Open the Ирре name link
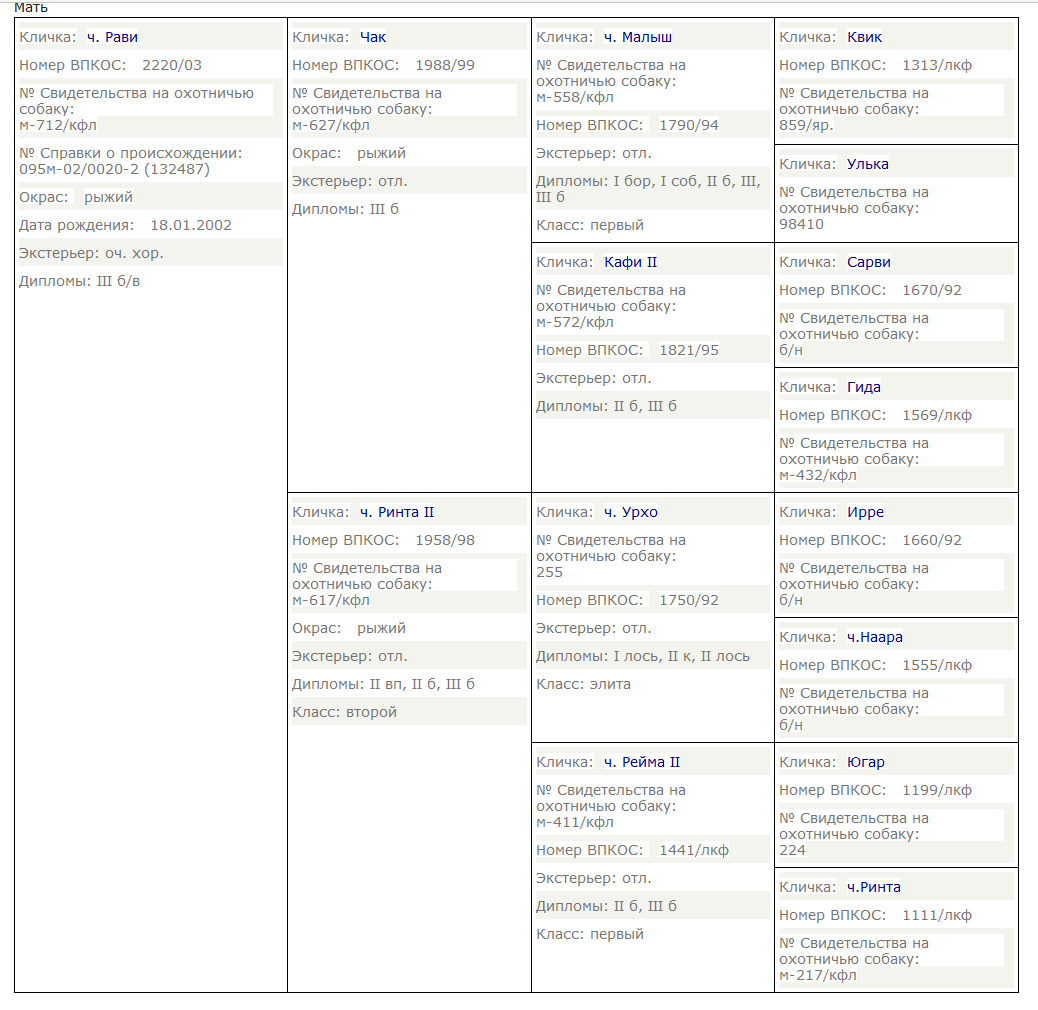This screenshot has height=1010, width=1038. (x=865, y=512)
